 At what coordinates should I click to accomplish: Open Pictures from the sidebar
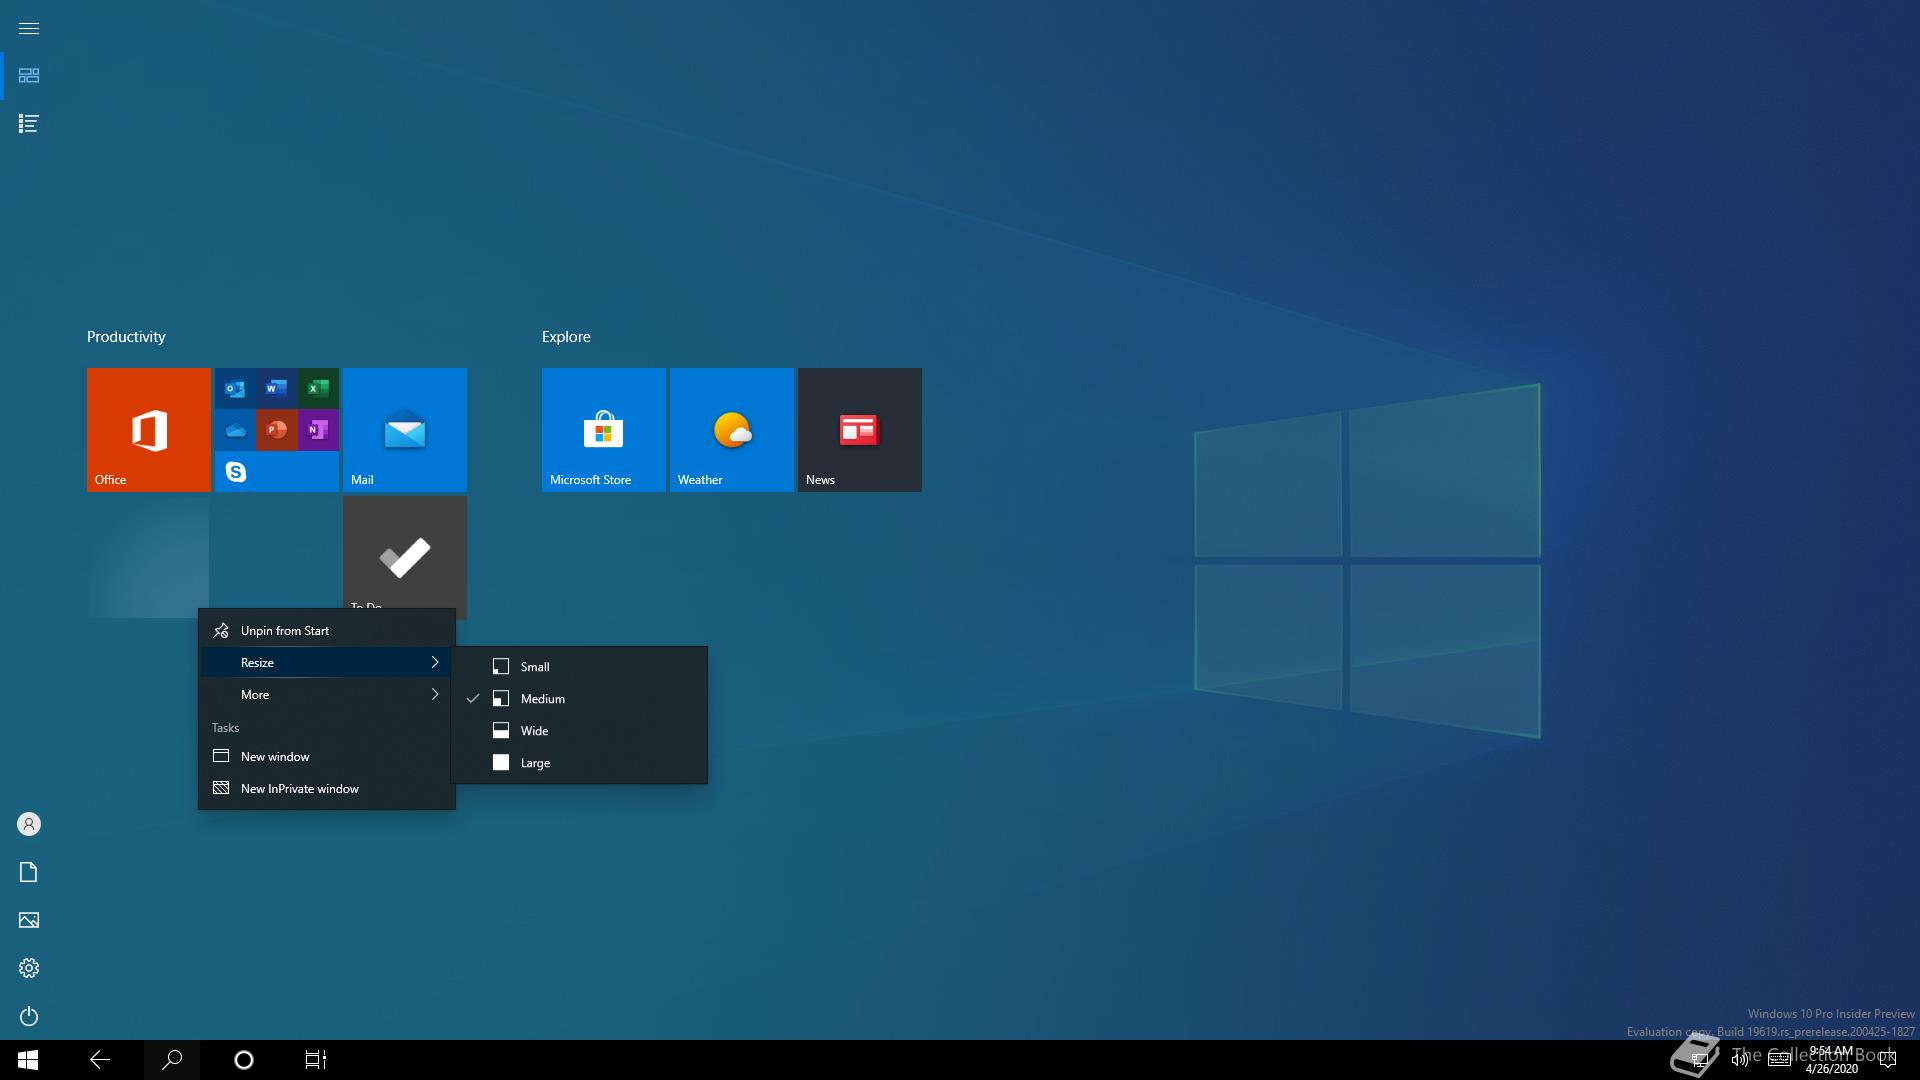(29, 920)
